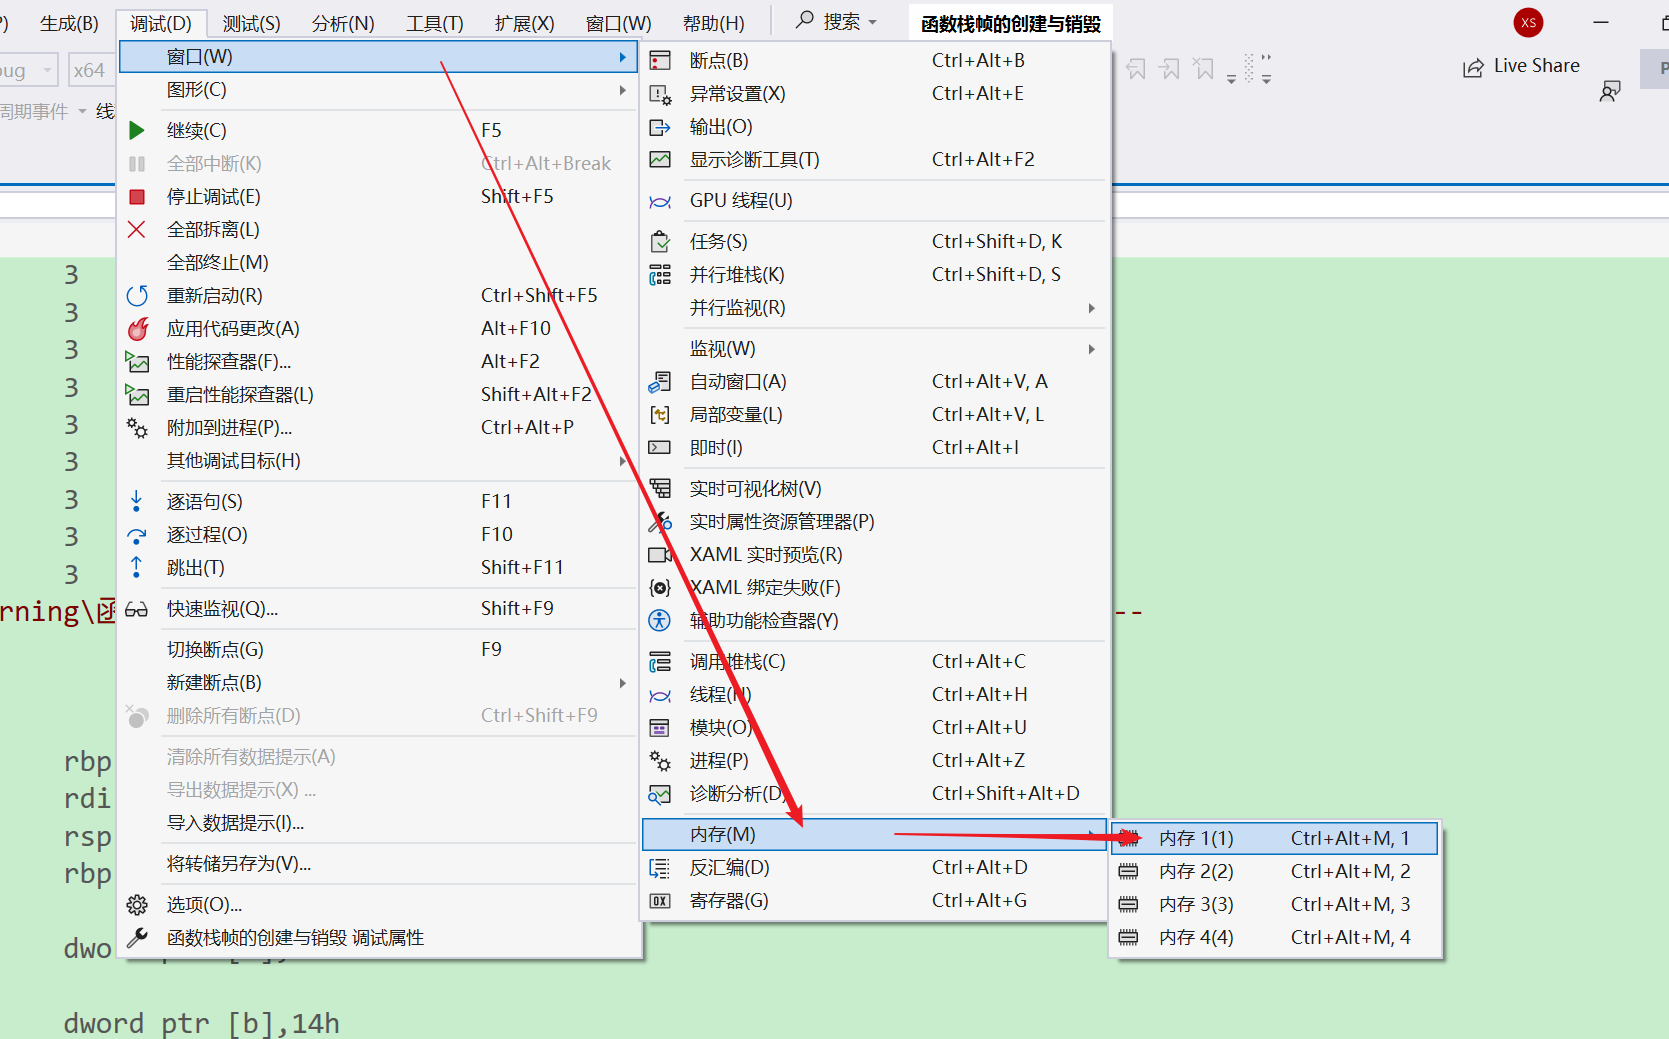Select 内存 3(3) memory window
The image size is (1669, 1039).
pos(1275,904)
